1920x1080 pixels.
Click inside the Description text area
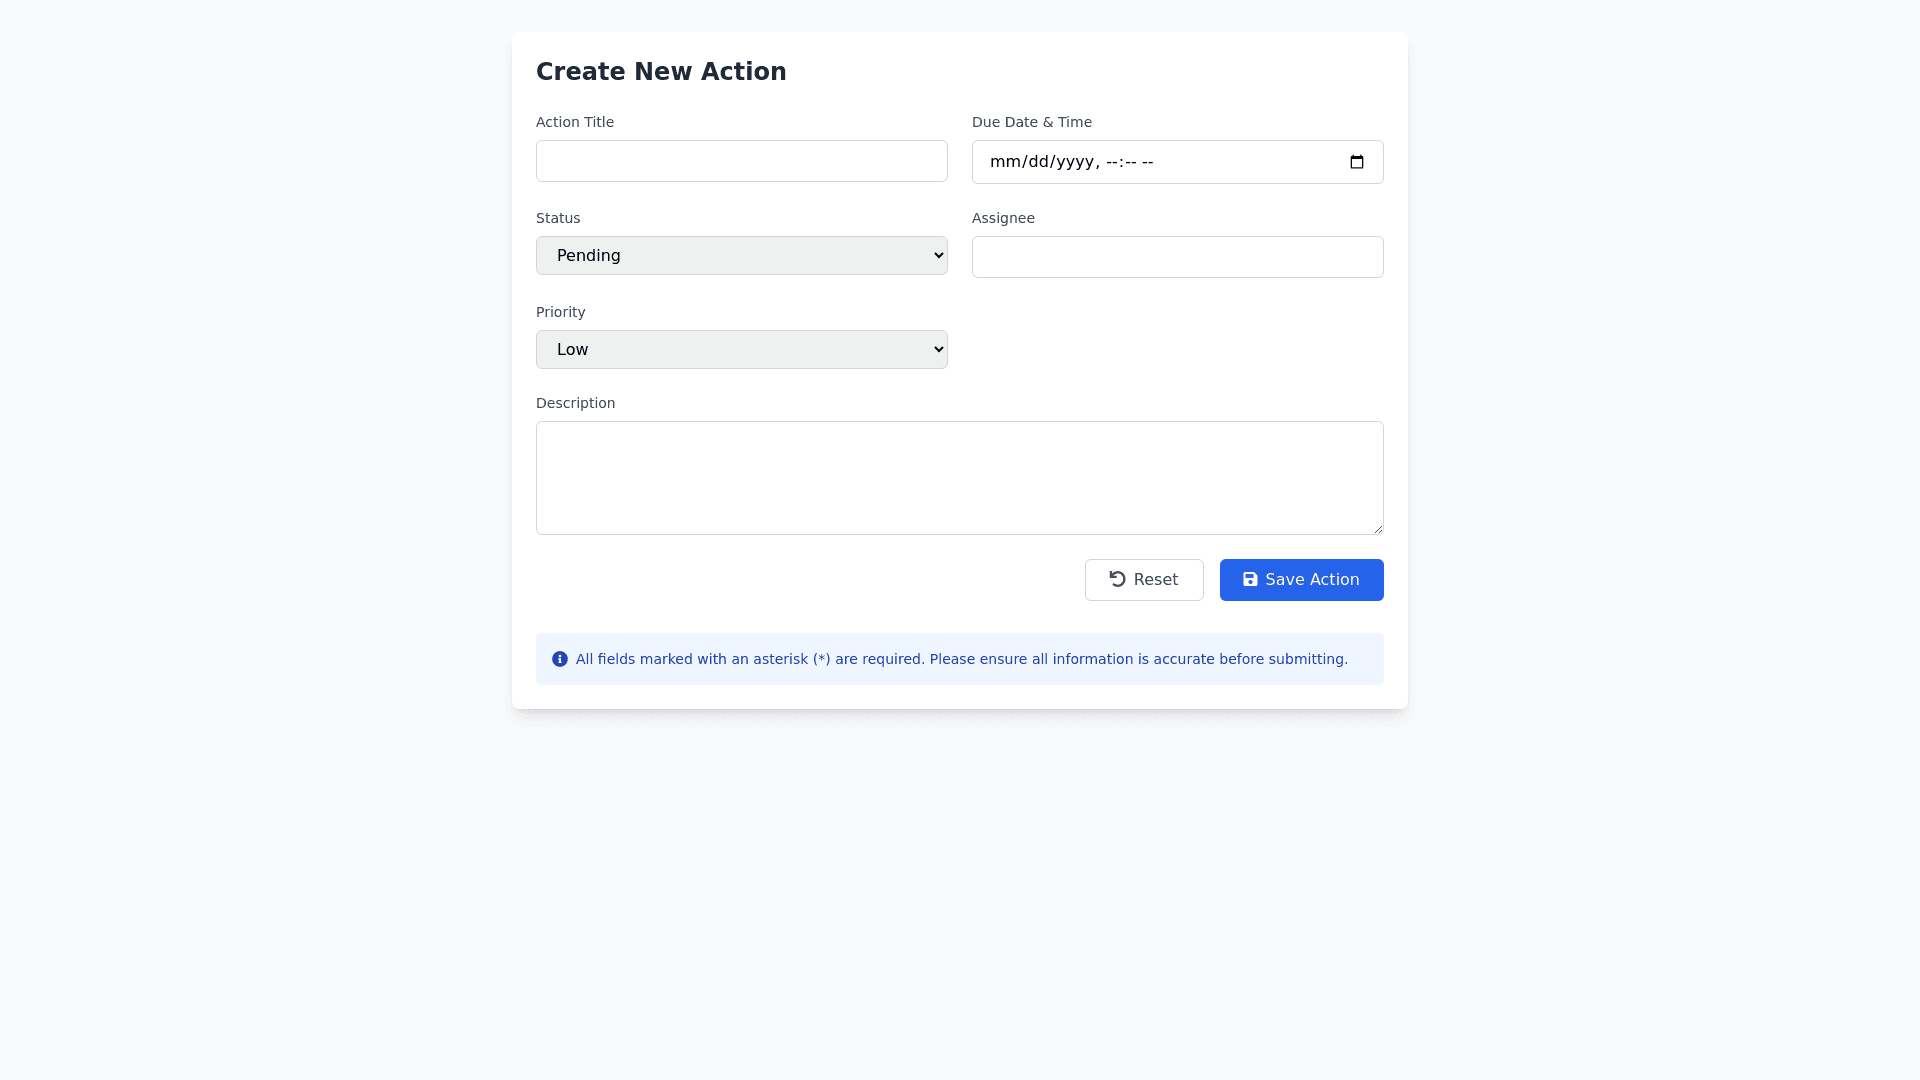[x=959, y=477]
